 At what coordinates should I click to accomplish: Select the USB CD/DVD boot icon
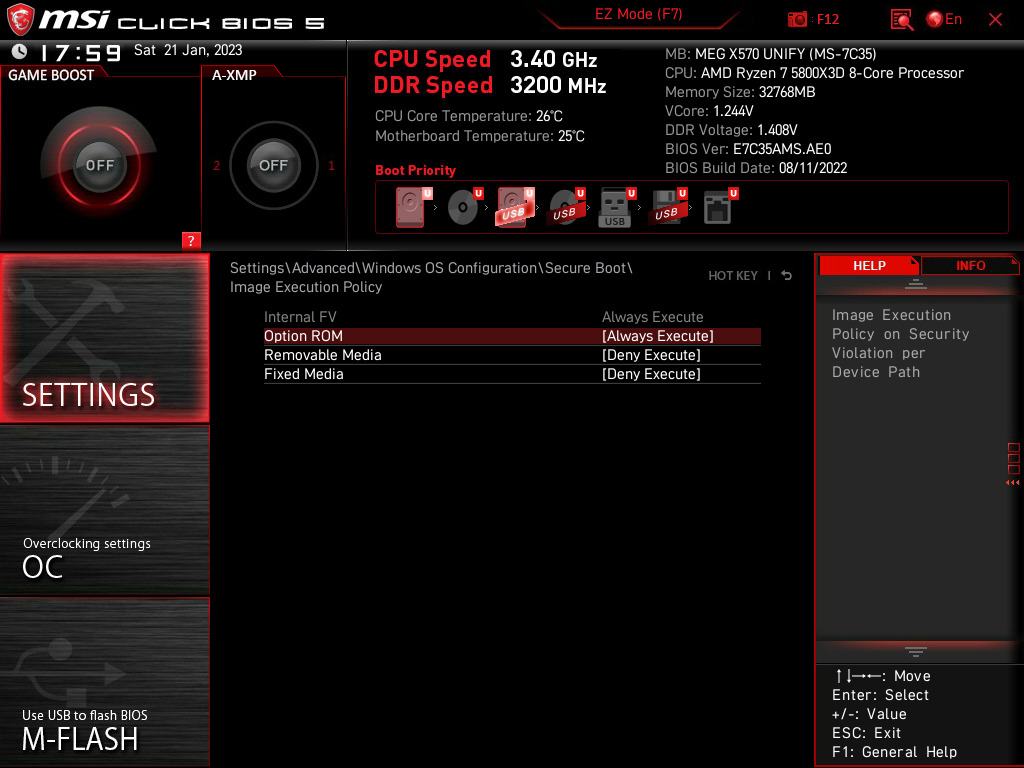[566, 208]
